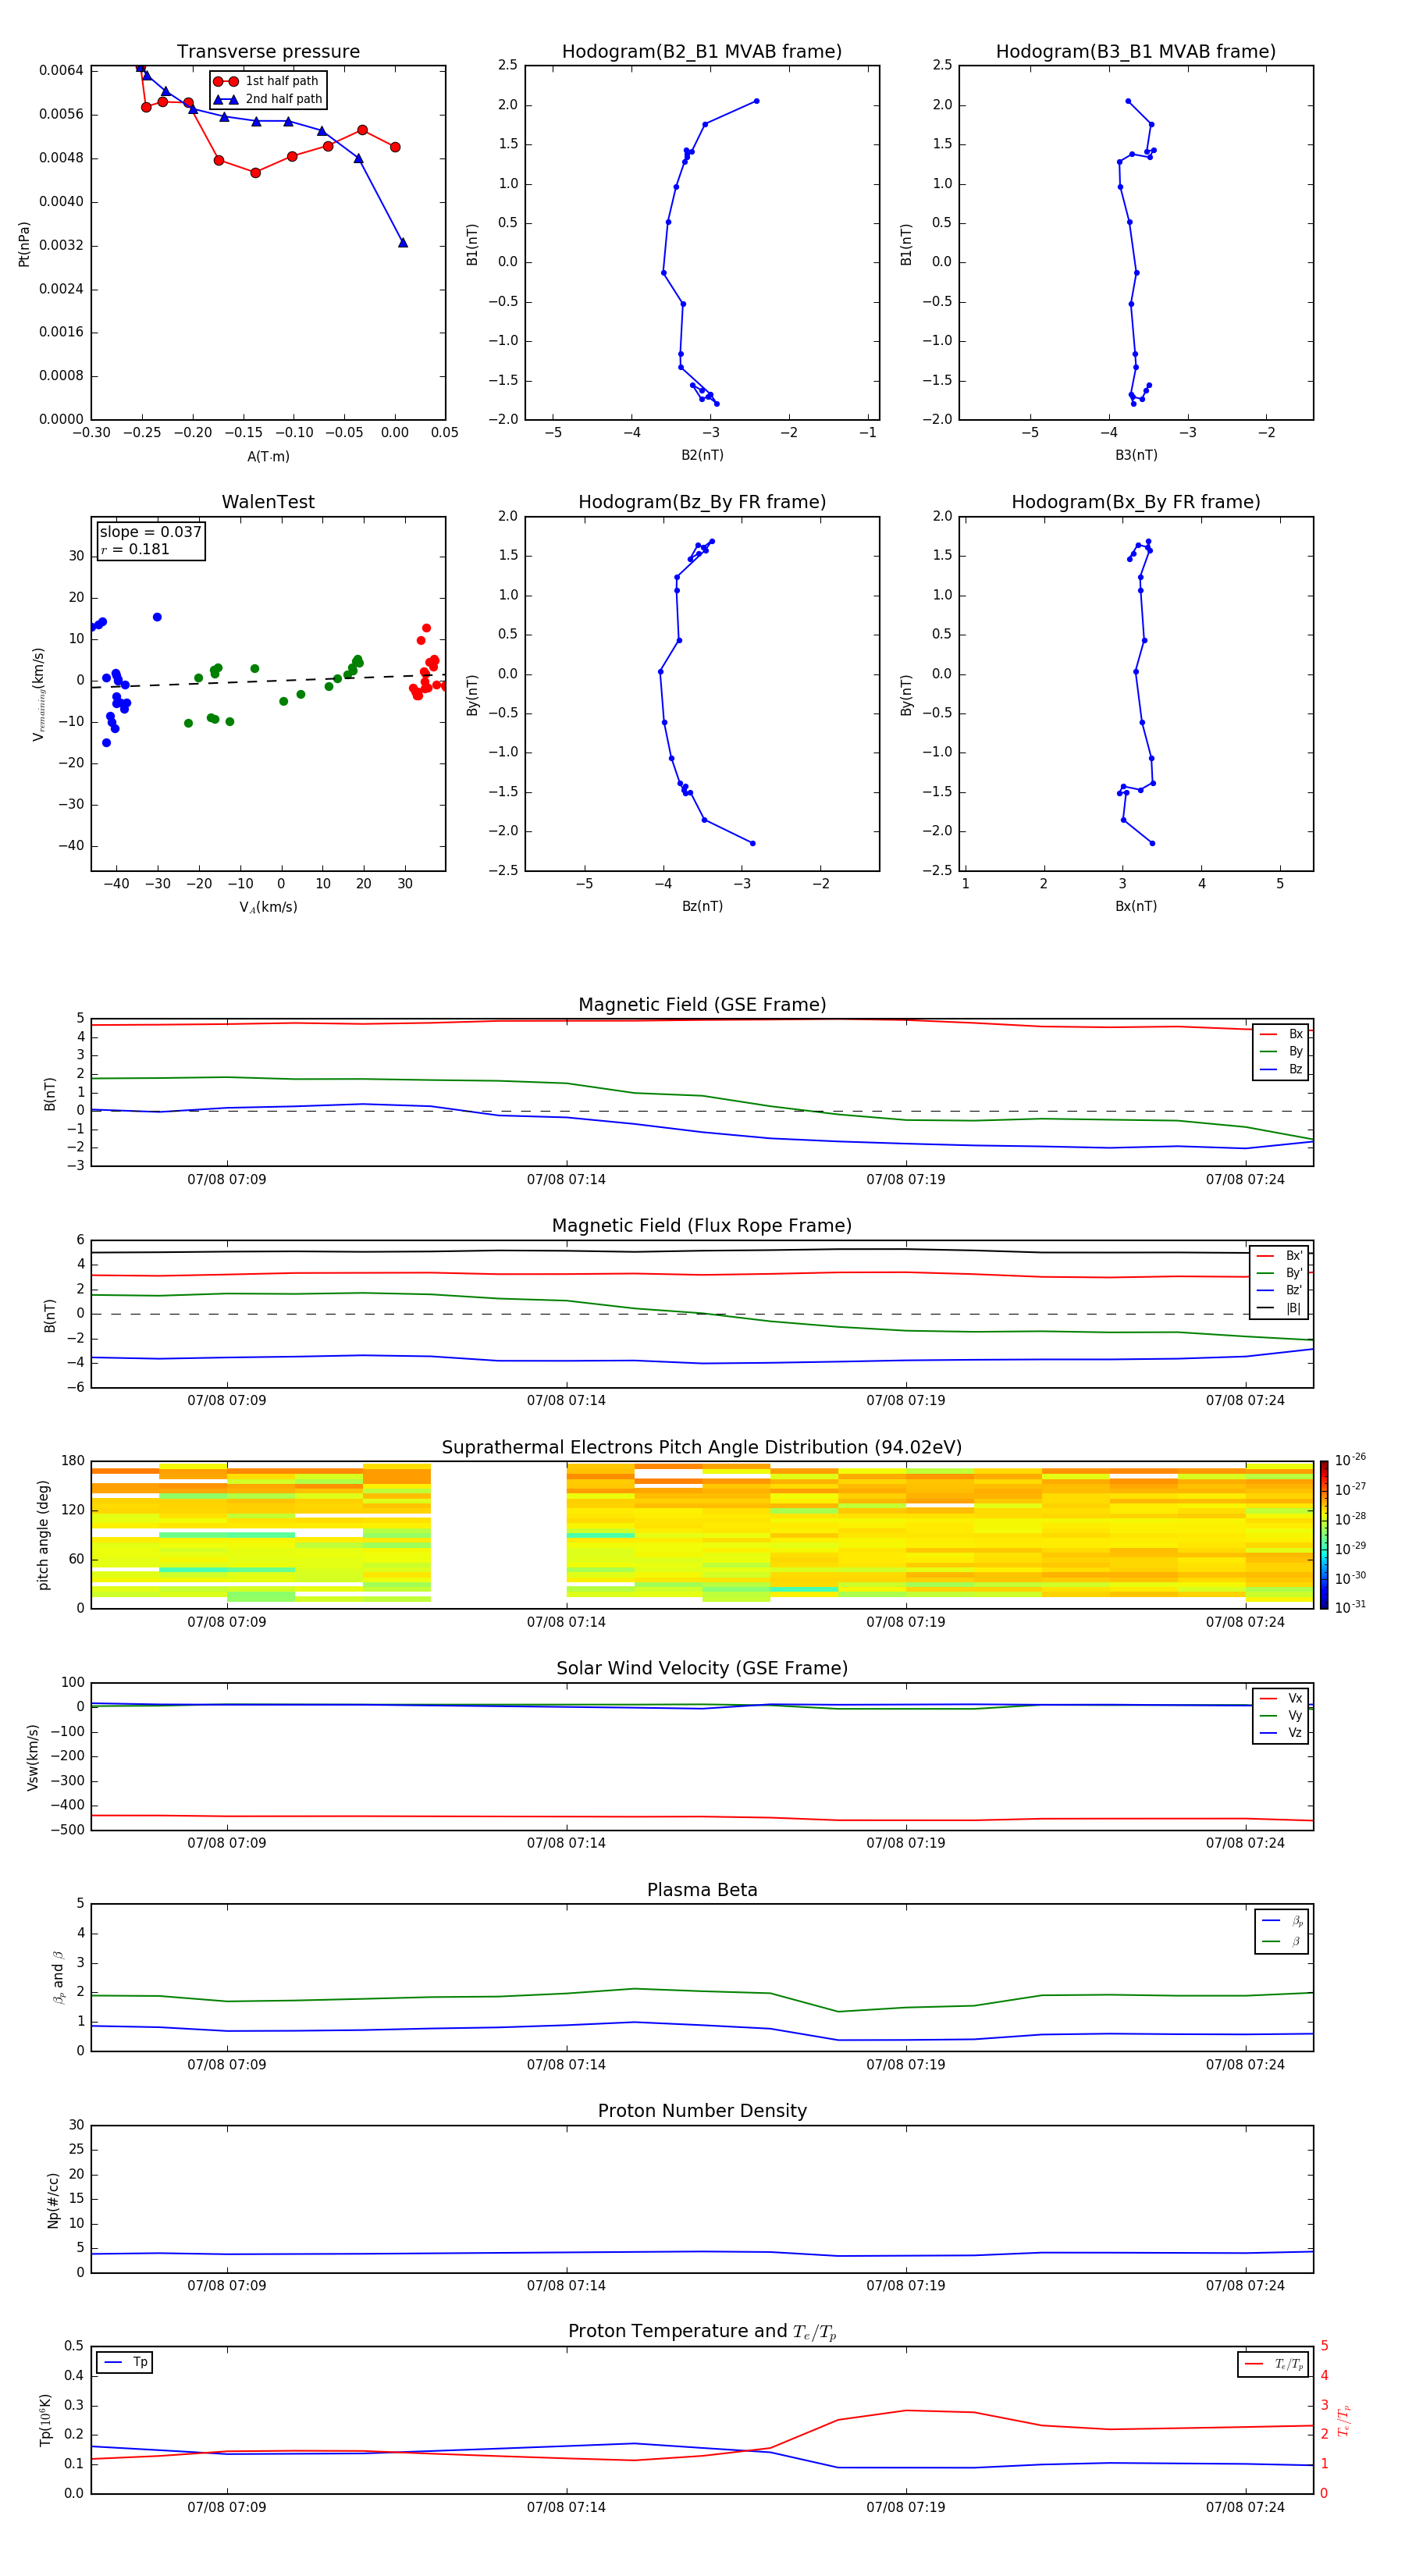Click the Suprathermal Electrons Pitch Angle Distribution title
Image resolution: width=1405 pixels, height=2576 pixels.
point(702,1448)
